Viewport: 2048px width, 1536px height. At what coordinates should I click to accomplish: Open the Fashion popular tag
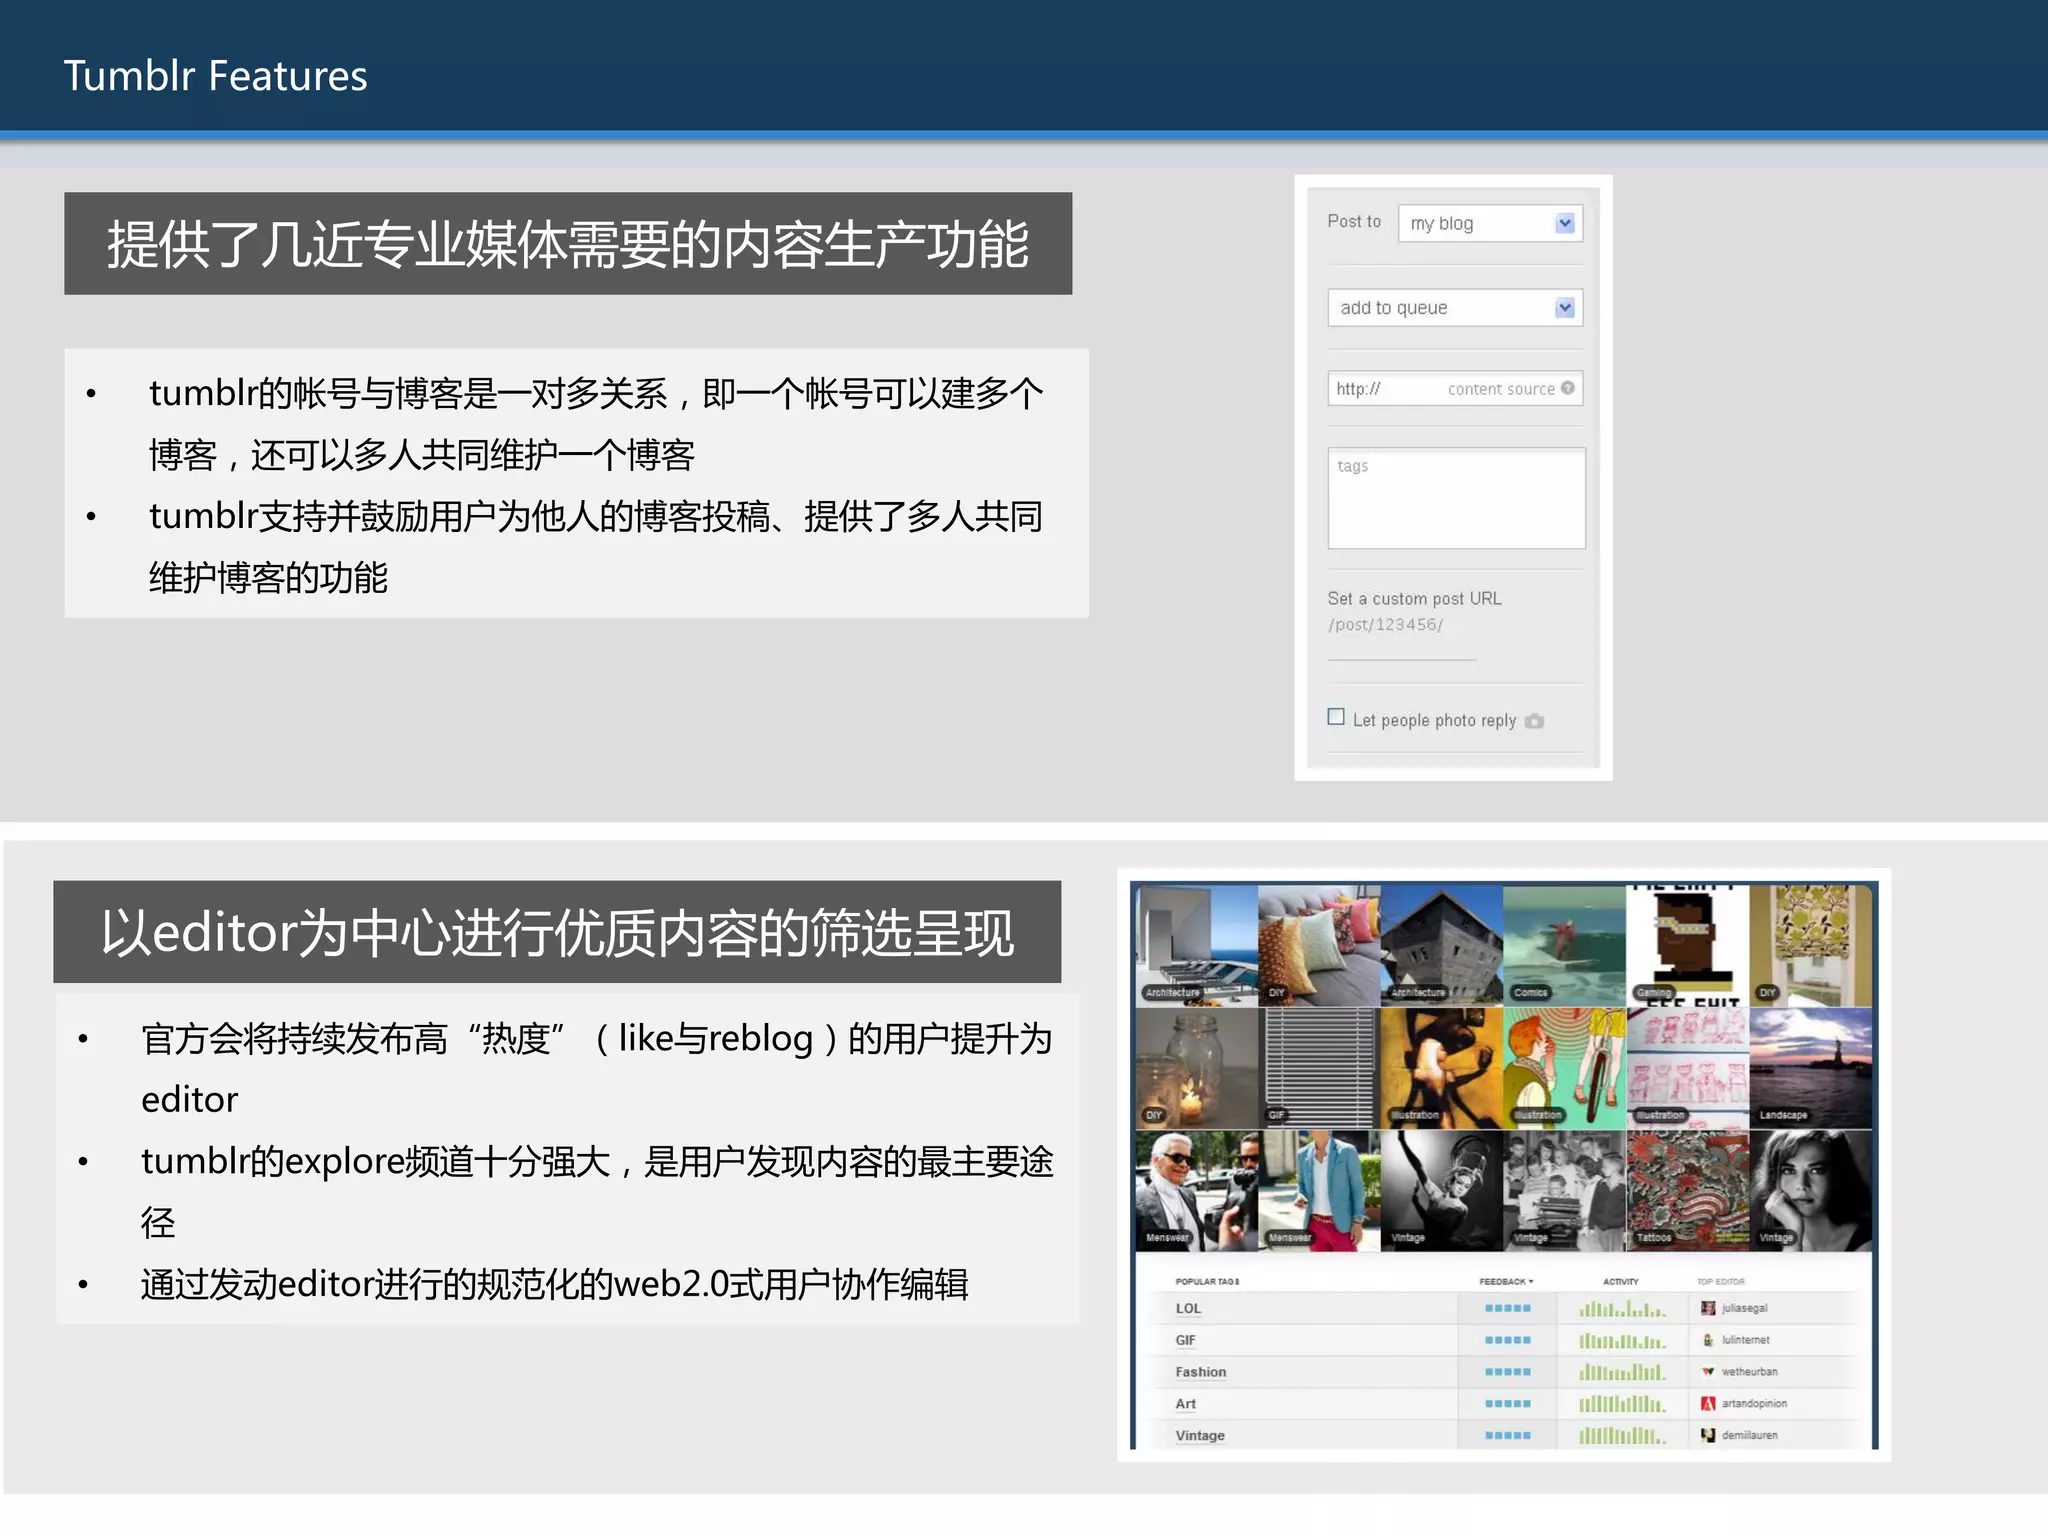coord(1200,1372)
